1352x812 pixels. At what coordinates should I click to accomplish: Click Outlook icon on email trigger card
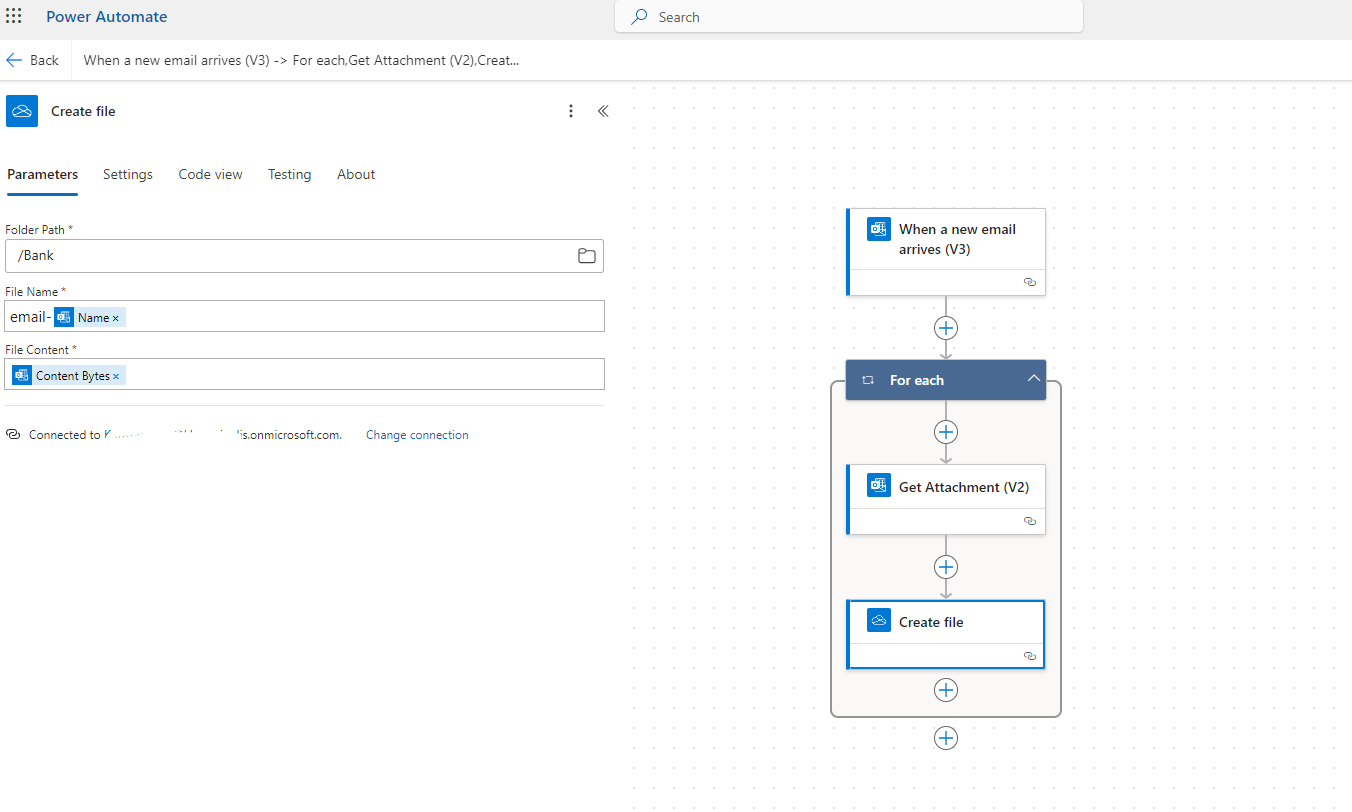[x=879, y=229]
